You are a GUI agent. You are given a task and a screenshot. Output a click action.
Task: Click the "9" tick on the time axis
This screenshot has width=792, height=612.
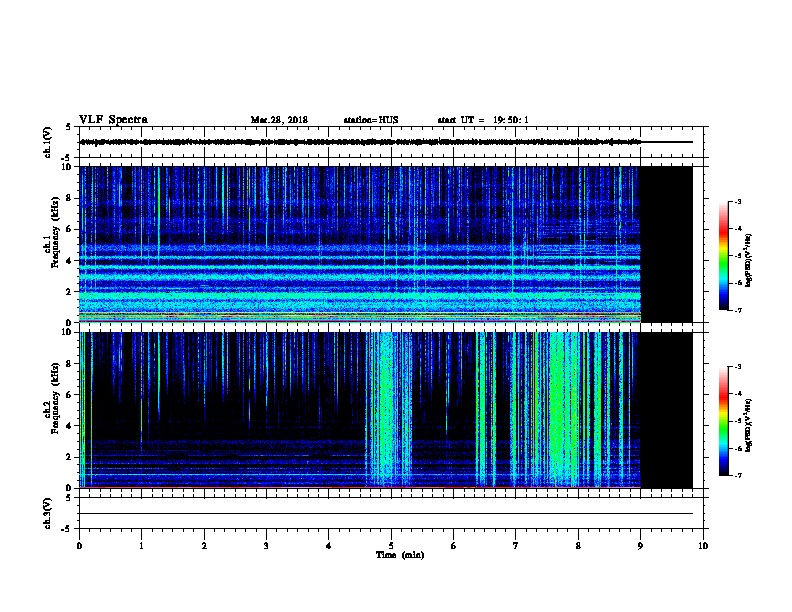pyautogui.click(x=640, y=546)
